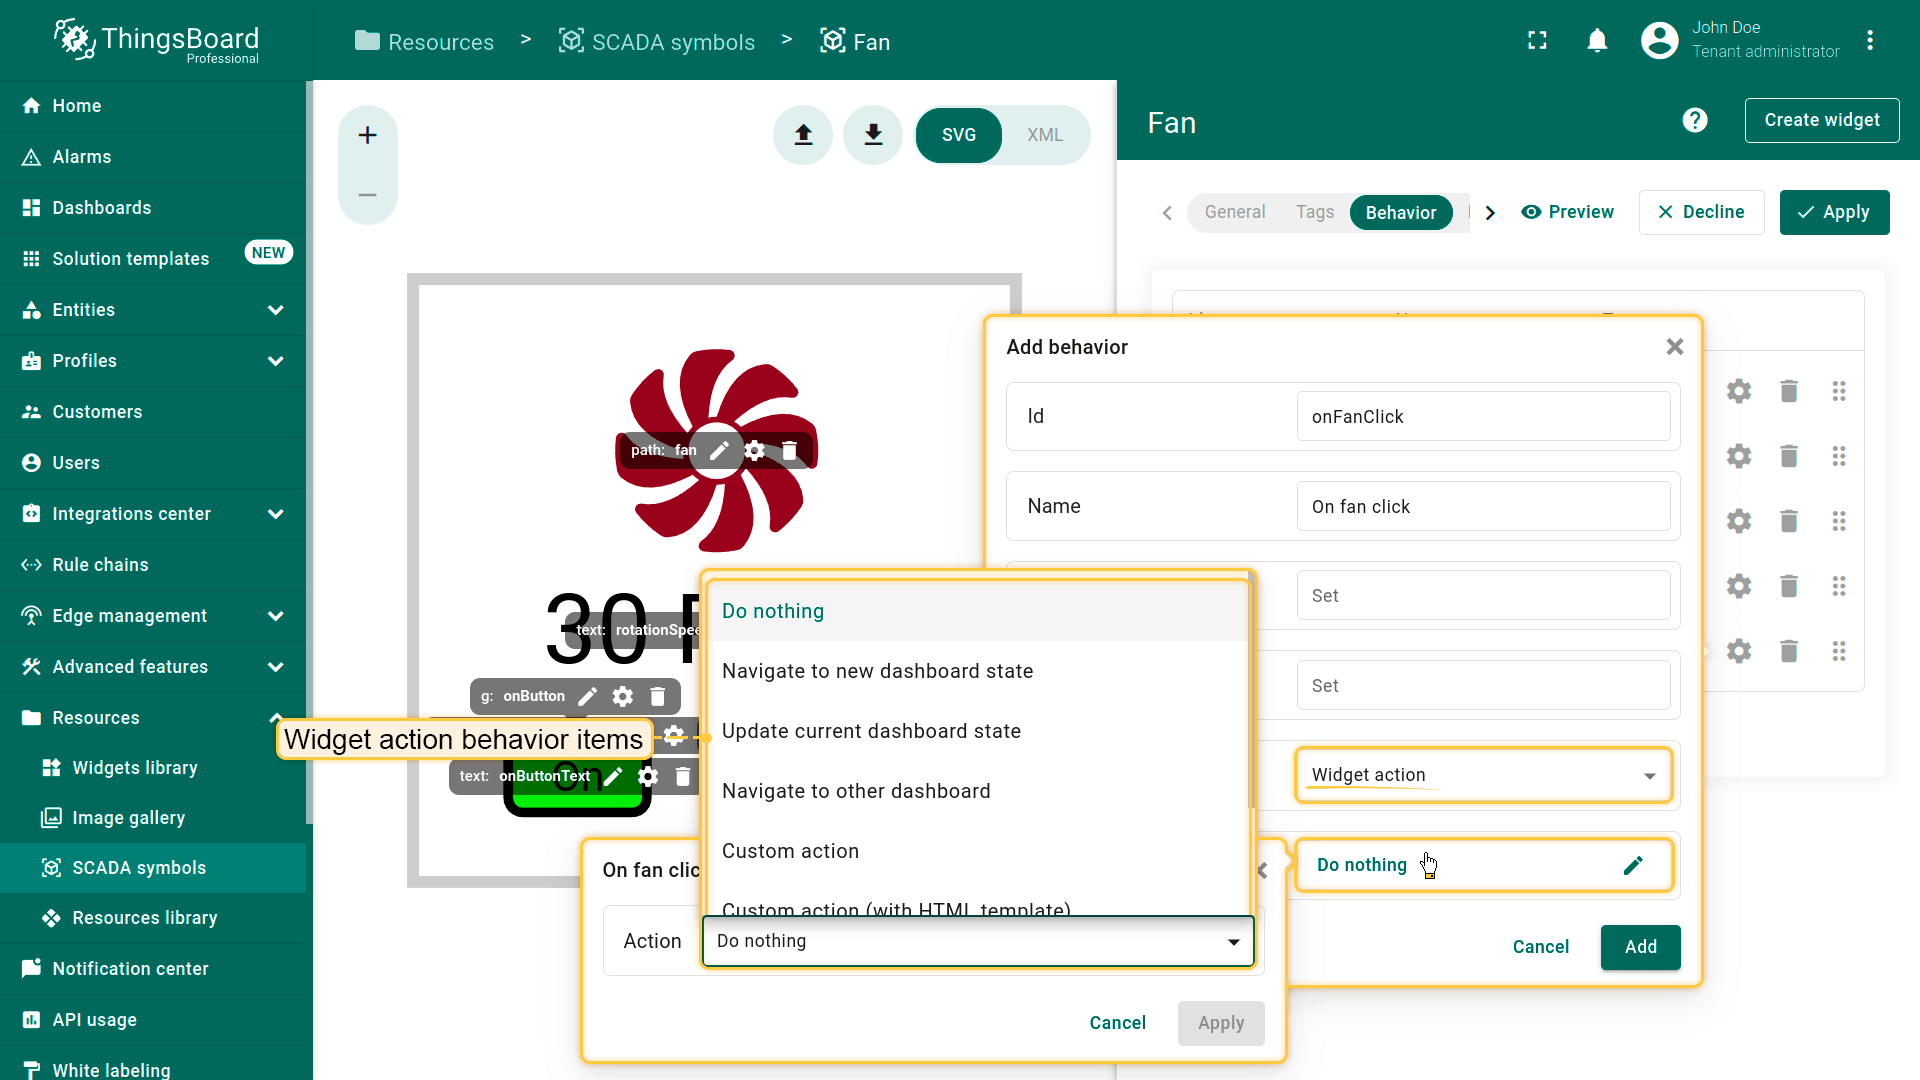The width and height of the screenshot is (1920, 1080).
Task: Switch to the Tags tab
Action: coord(1314,212)
